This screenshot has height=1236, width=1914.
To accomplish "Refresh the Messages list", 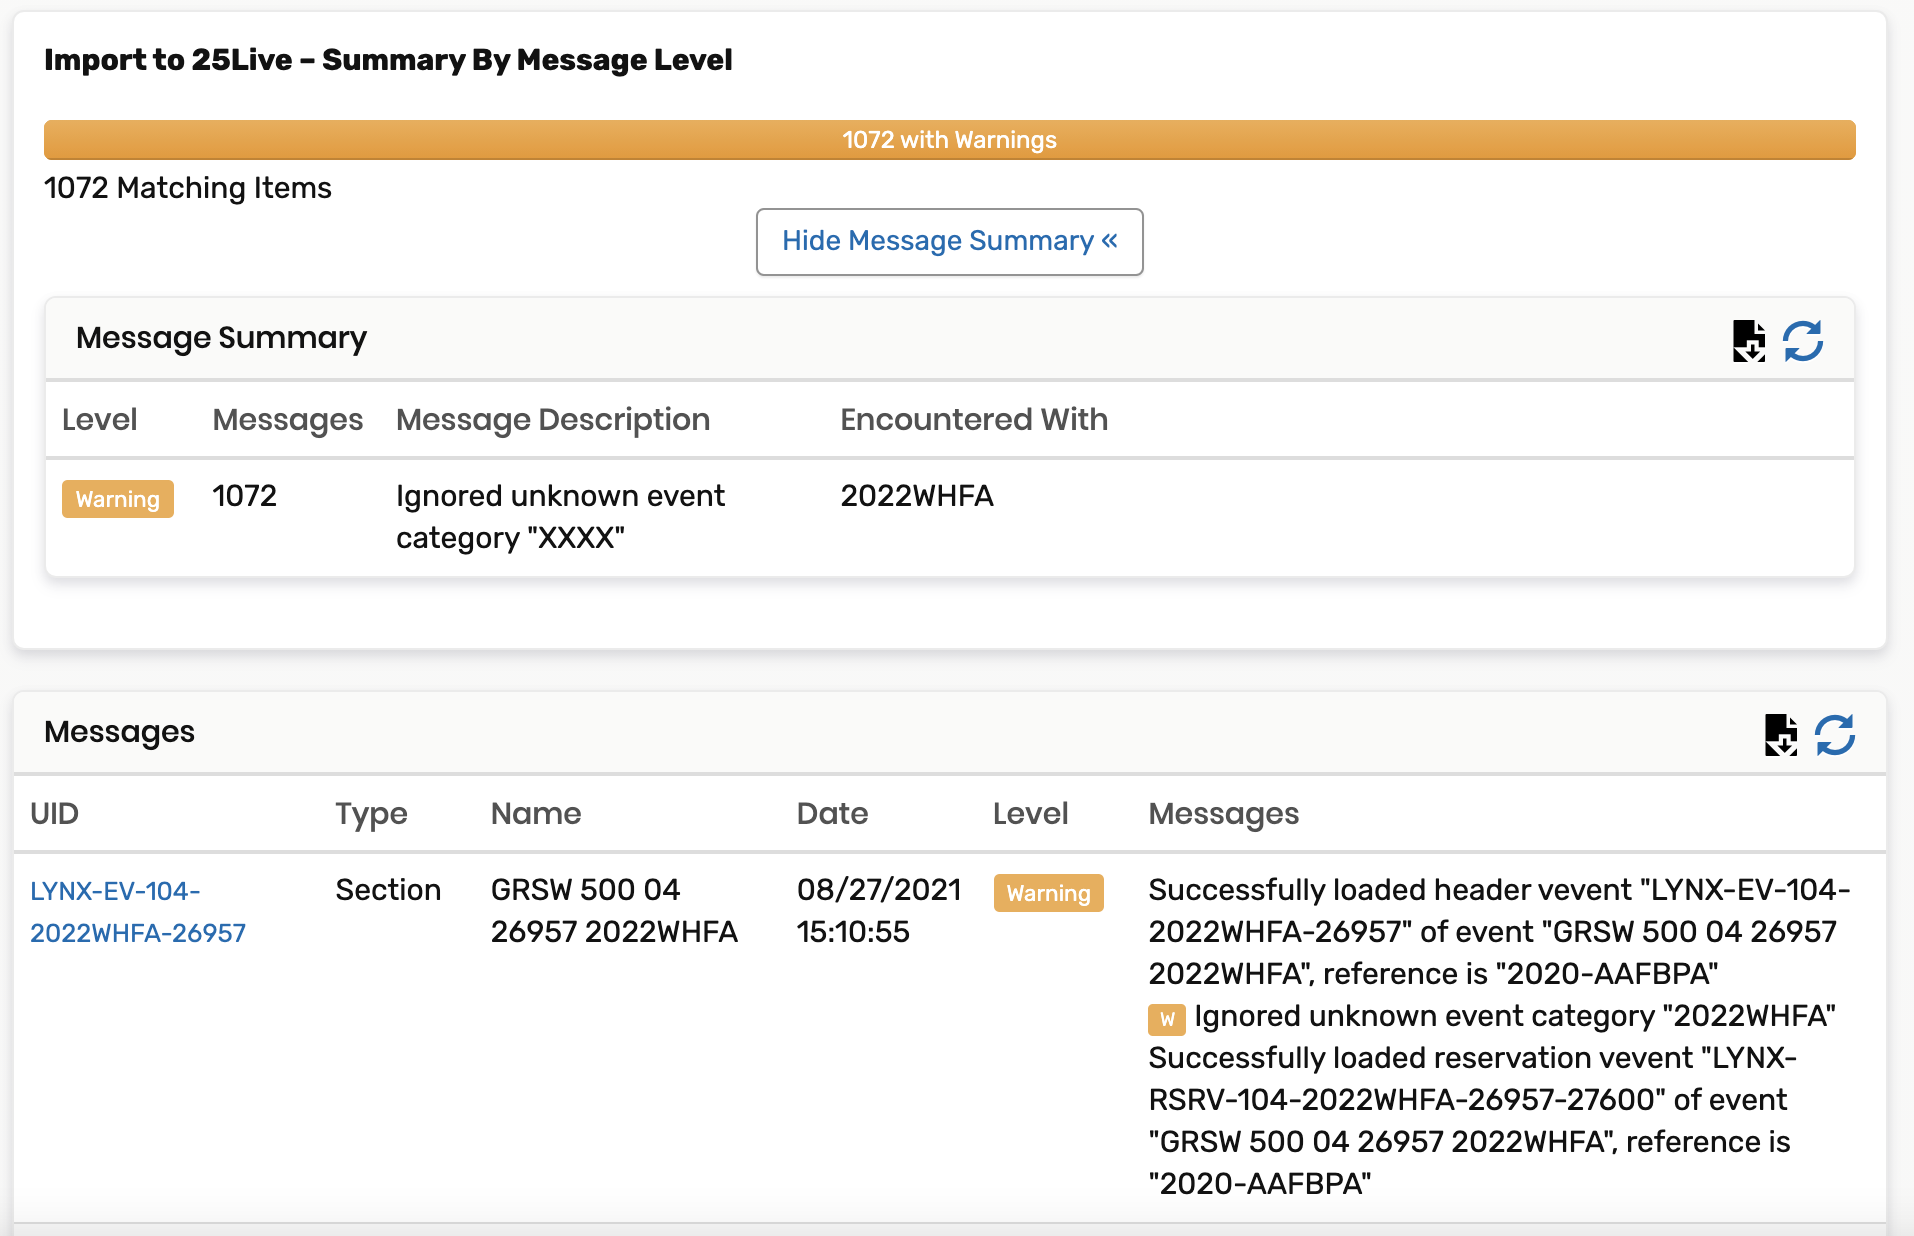I will coord(1835,735).
